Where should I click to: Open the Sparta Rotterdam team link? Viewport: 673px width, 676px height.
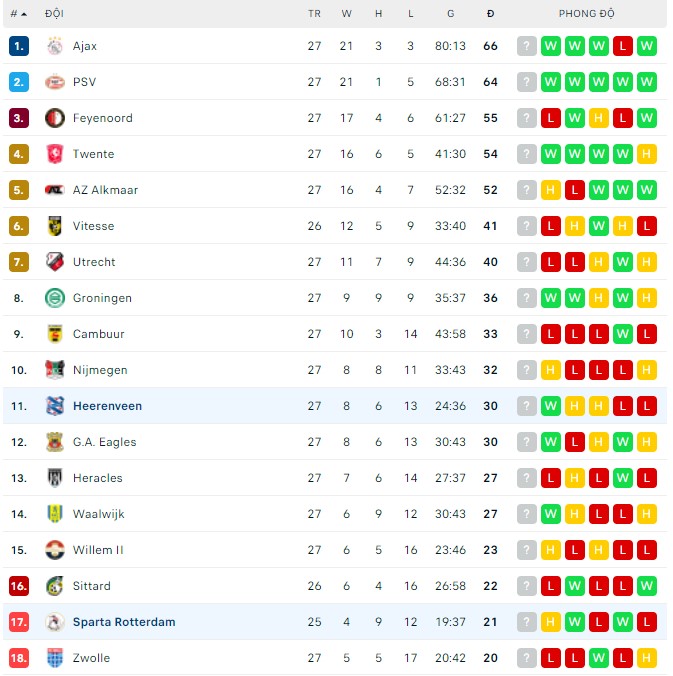(124, 622)
